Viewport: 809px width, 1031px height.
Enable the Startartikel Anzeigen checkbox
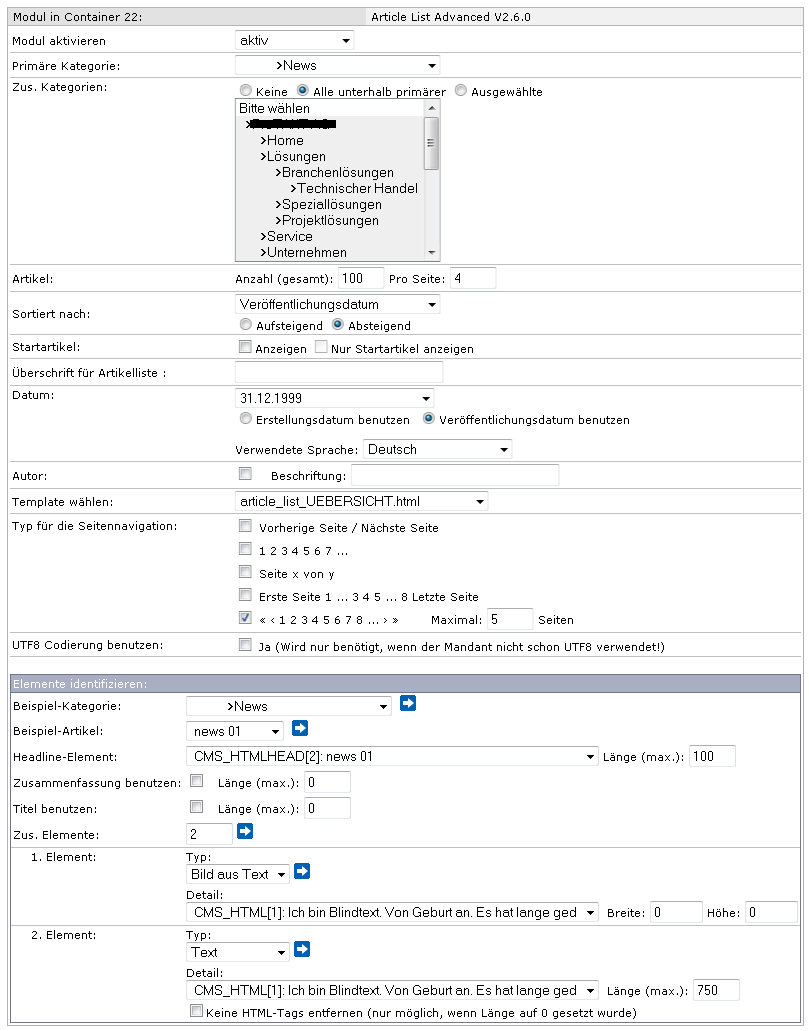(245, 348)
